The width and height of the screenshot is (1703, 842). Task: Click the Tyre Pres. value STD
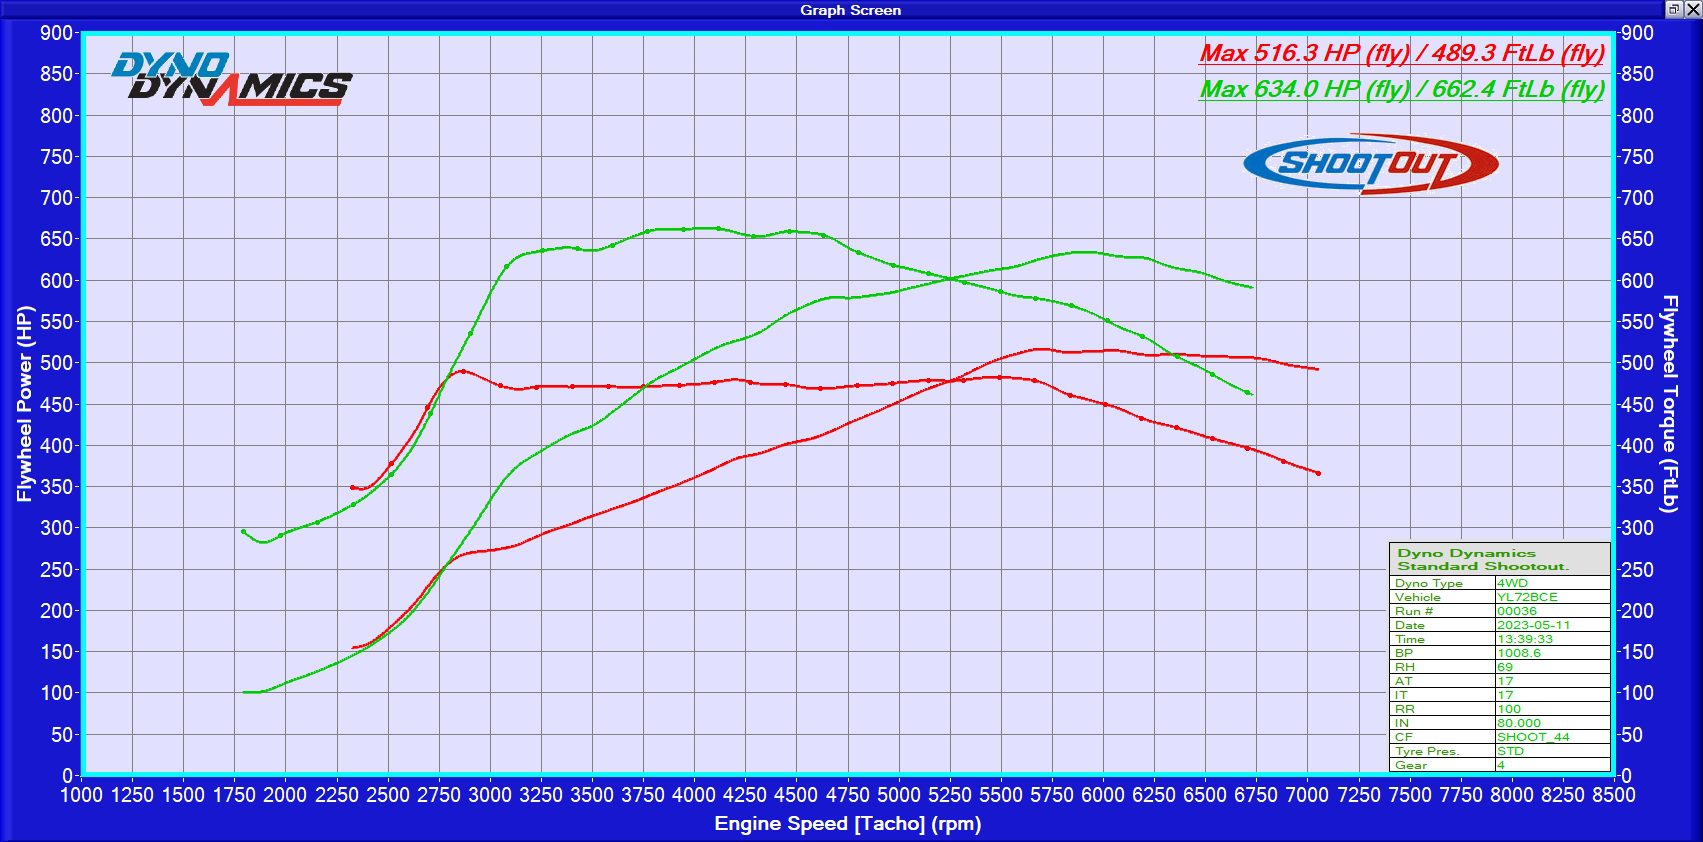[x=1510, y=751]
